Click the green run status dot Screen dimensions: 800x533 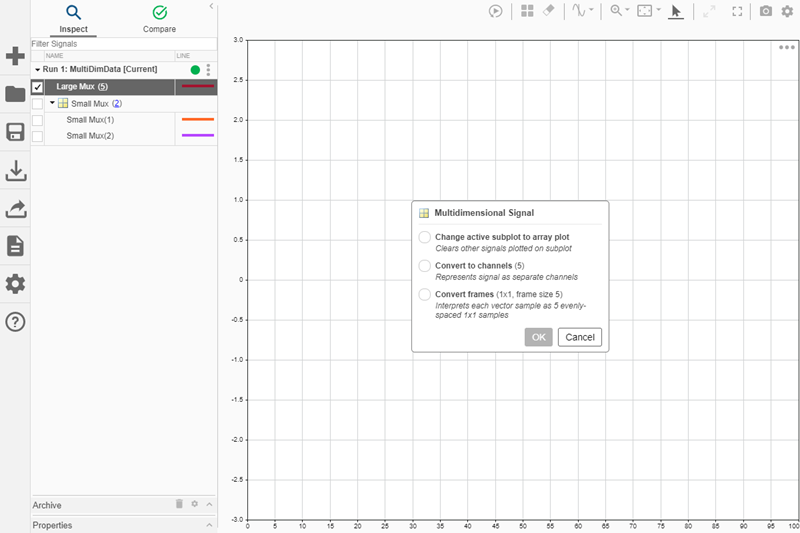[195, 70]
